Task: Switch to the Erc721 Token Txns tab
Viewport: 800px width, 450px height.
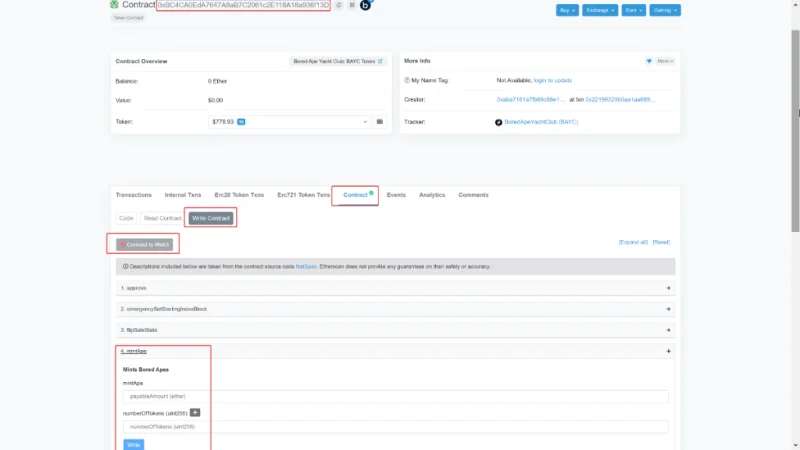Action: [x=304, y=195]
